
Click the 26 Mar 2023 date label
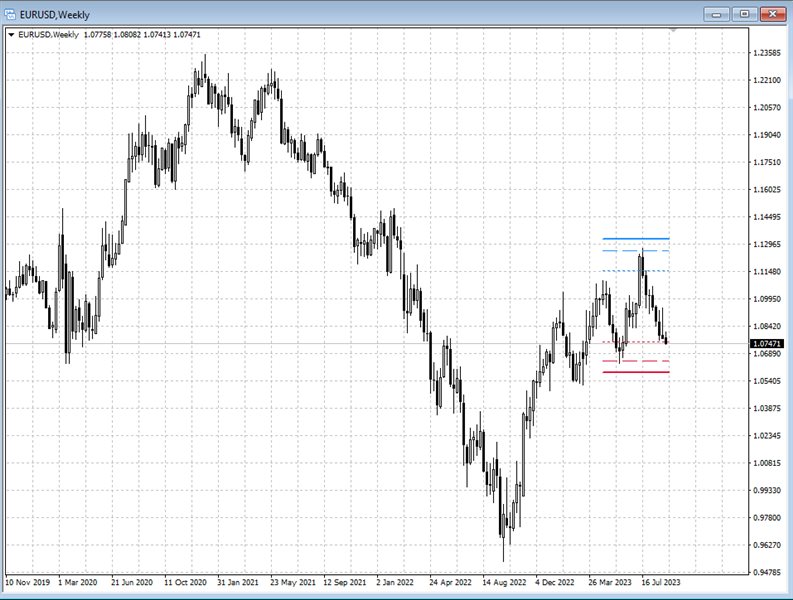pos(610,582)
